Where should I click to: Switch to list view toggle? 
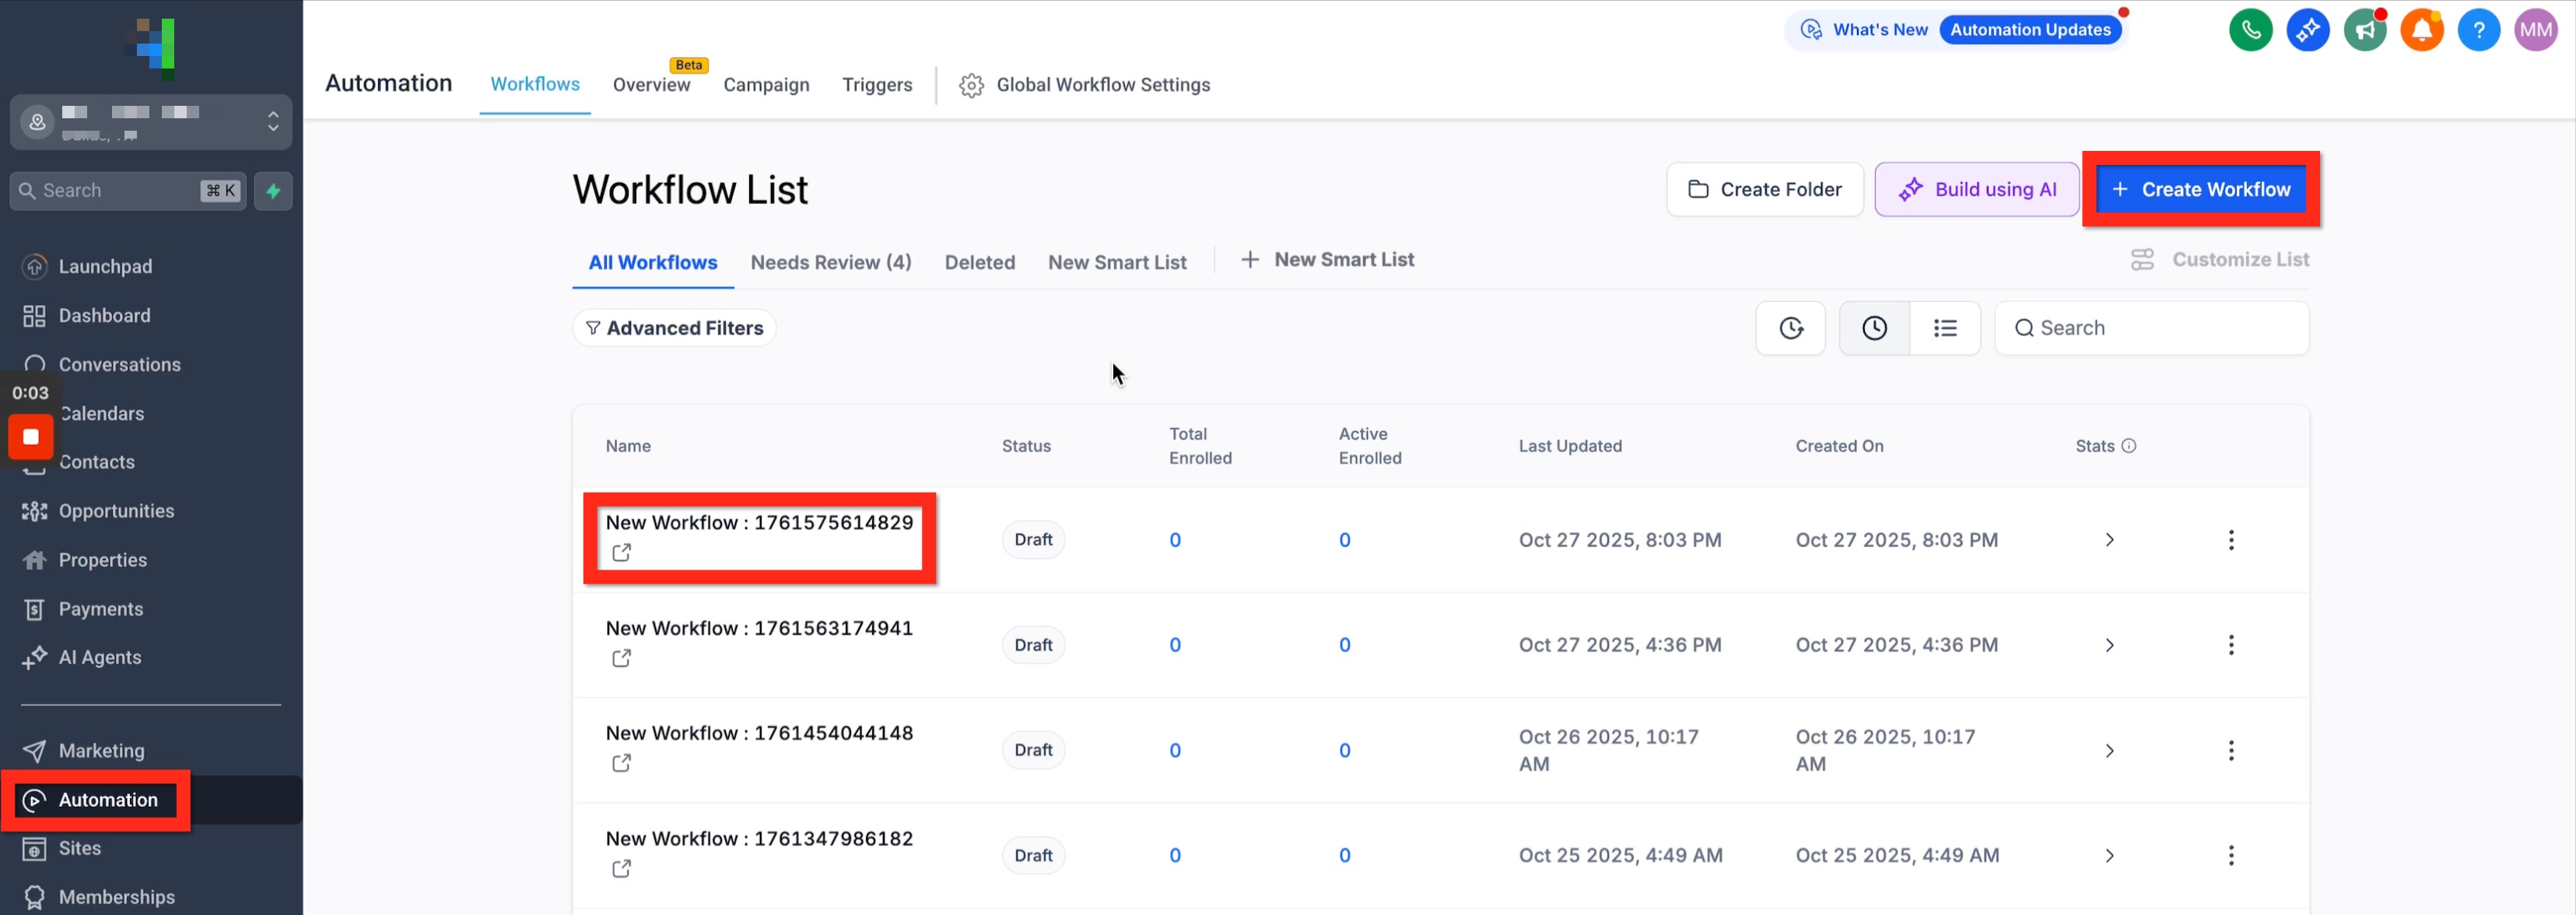pos(1944,328)
